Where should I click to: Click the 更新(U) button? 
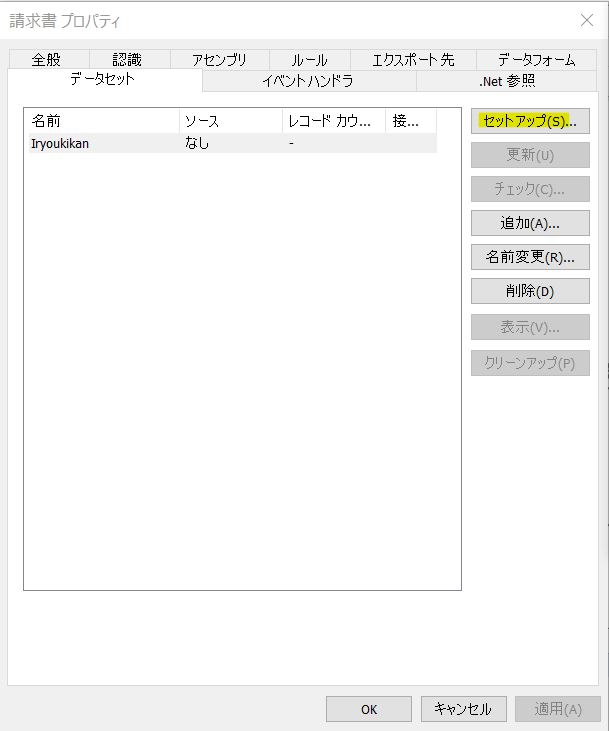(x=530, y=155)
